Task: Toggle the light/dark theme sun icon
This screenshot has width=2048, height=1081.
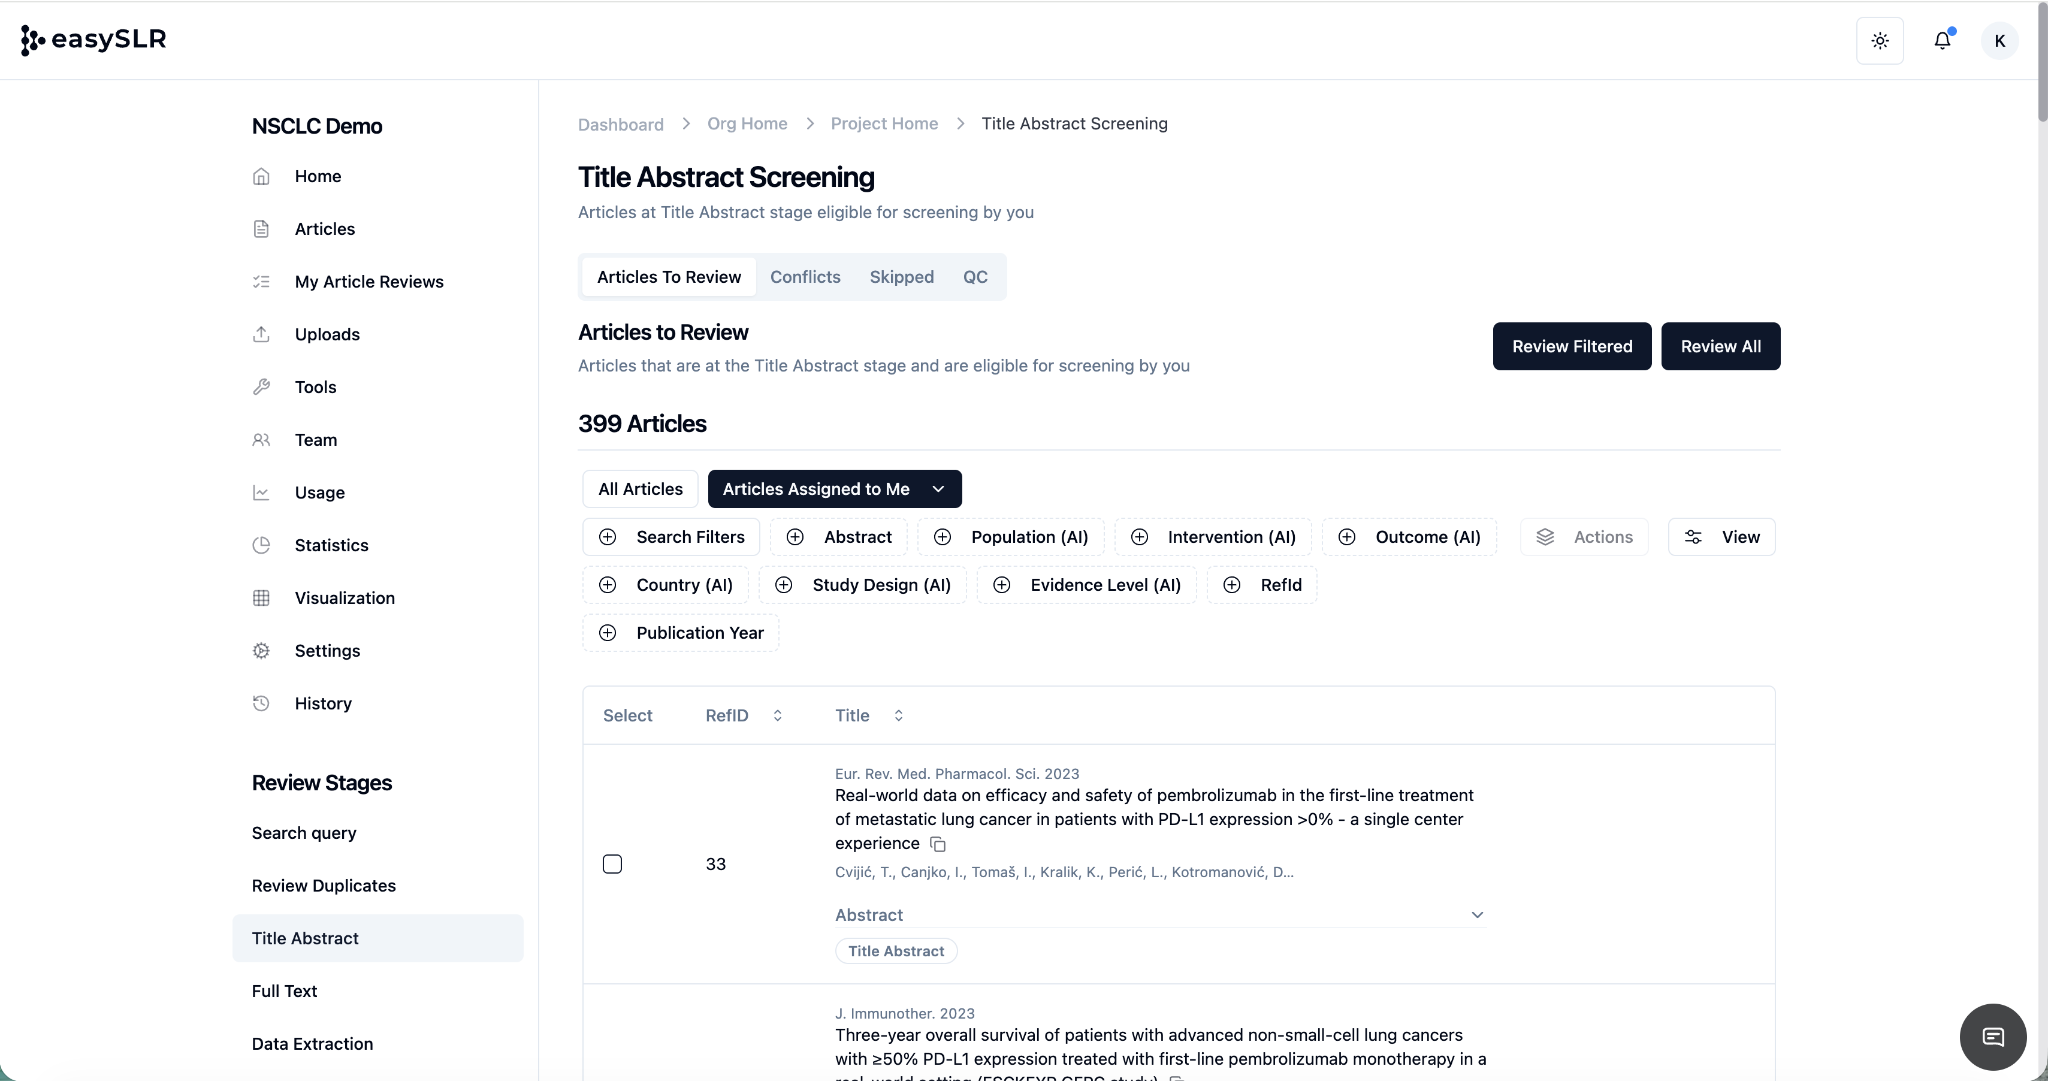Action: pyautogui.click(x=1880, y=41)
